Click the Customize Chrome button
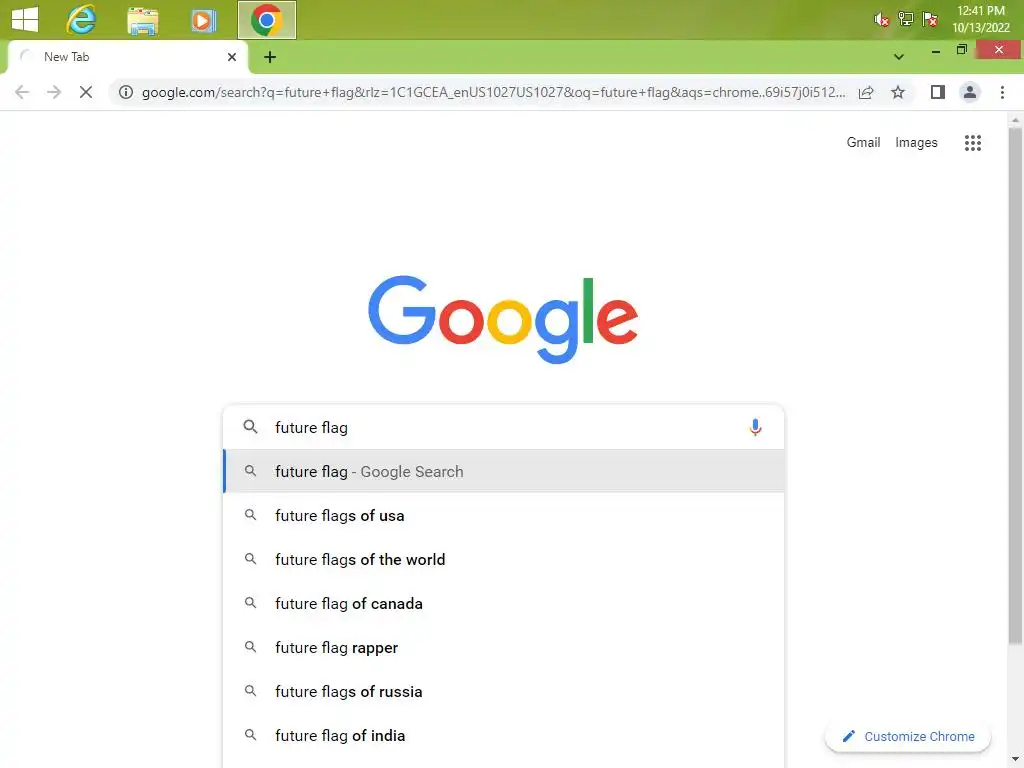 point(908,736)
